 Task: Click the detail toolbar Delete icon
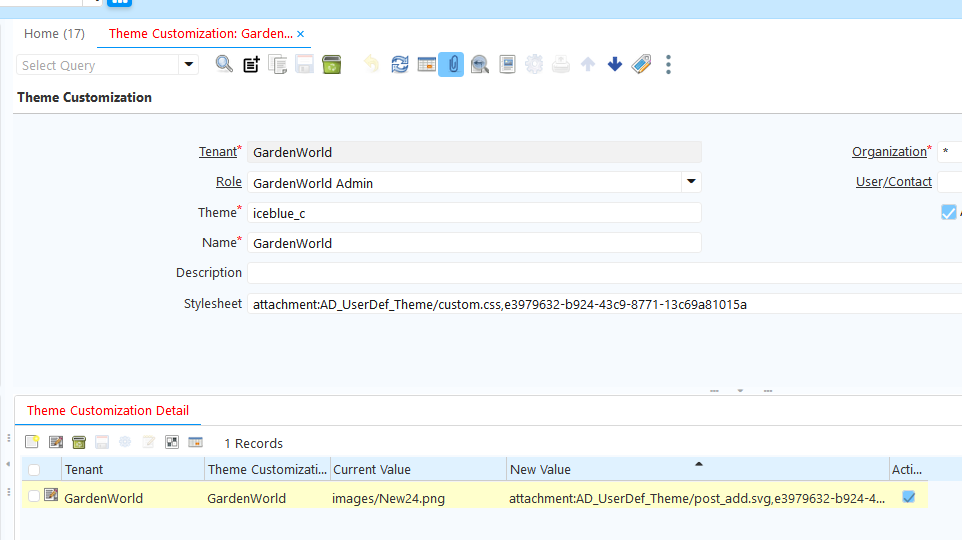click(79, 442)
